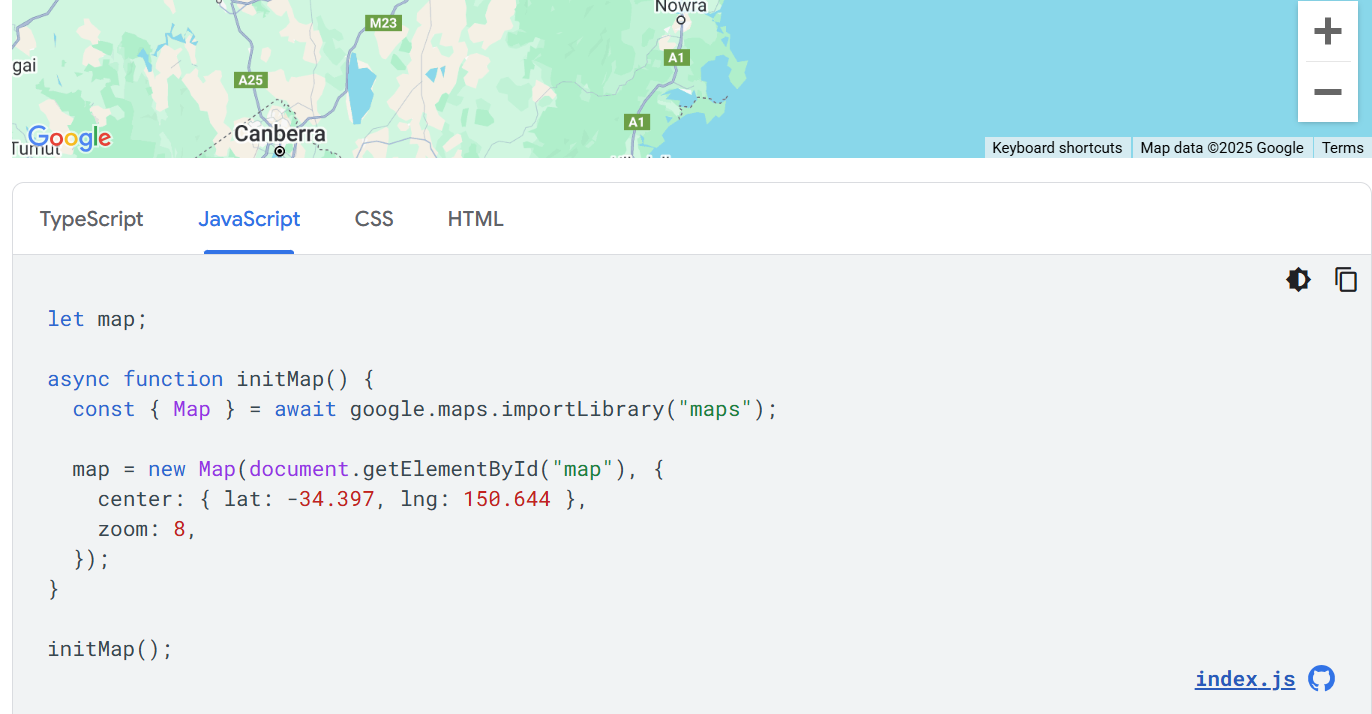Click the 'async function initMap()' line
The width and height of the screenshot is (1372, 714).
pos(210,379)
